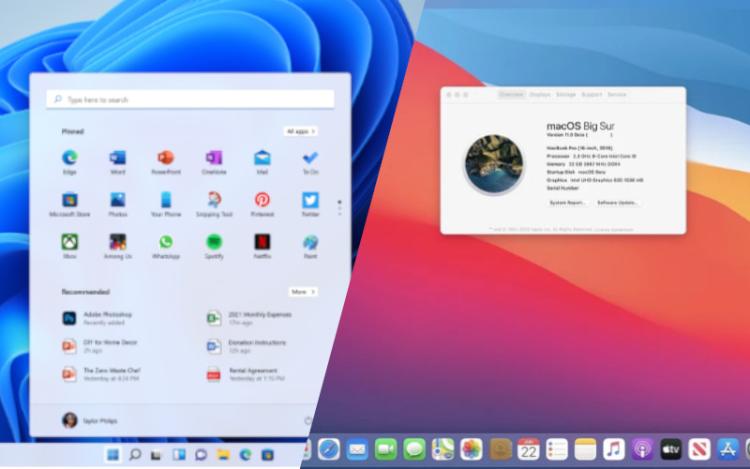Viewport: 750px width, 469px height.
Task: Switch to the Displays tab
Action: (540, 95)
